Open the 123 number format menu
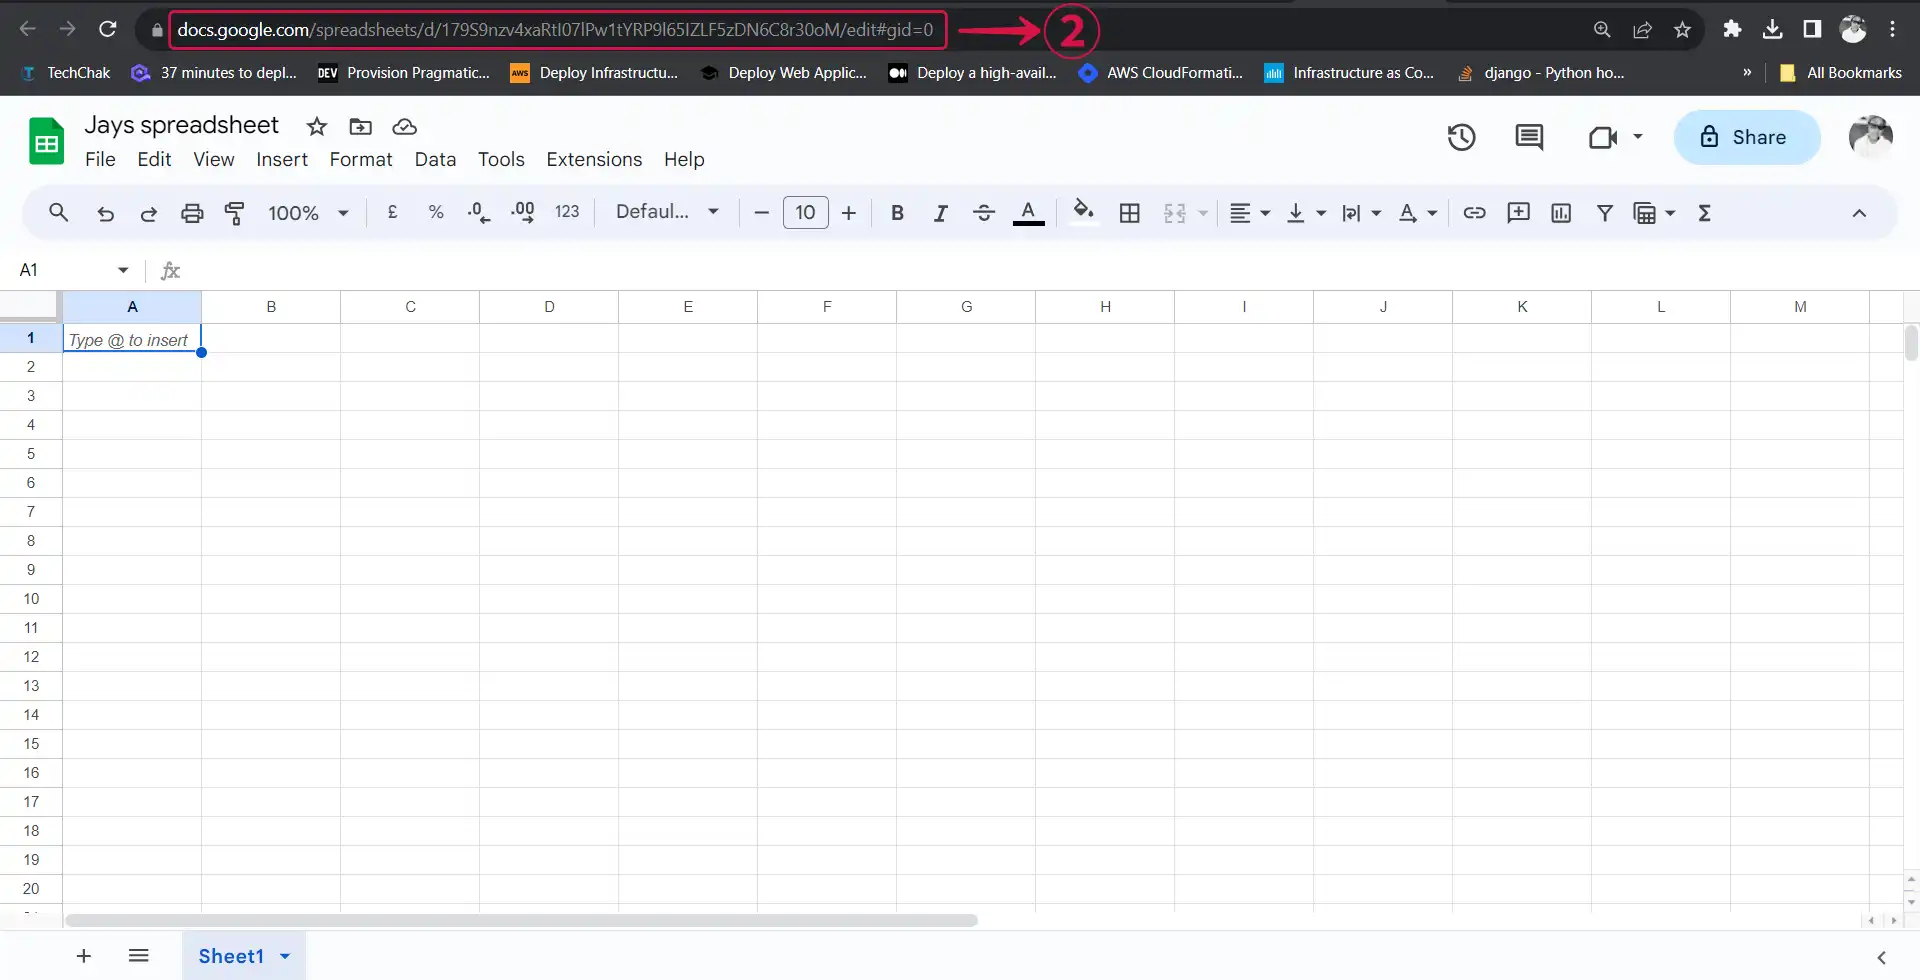The width and height of the screenshot is (1920, 980). coord(567,212)
